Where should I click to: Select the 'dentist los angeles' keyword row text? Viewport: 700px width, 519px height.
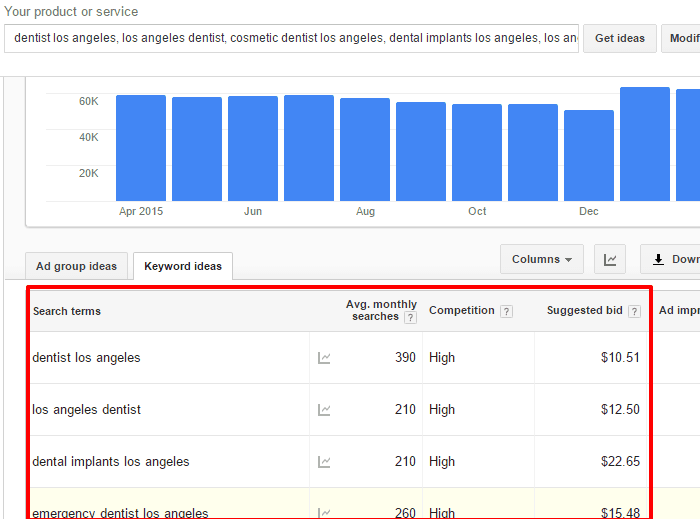pos(86,358)
